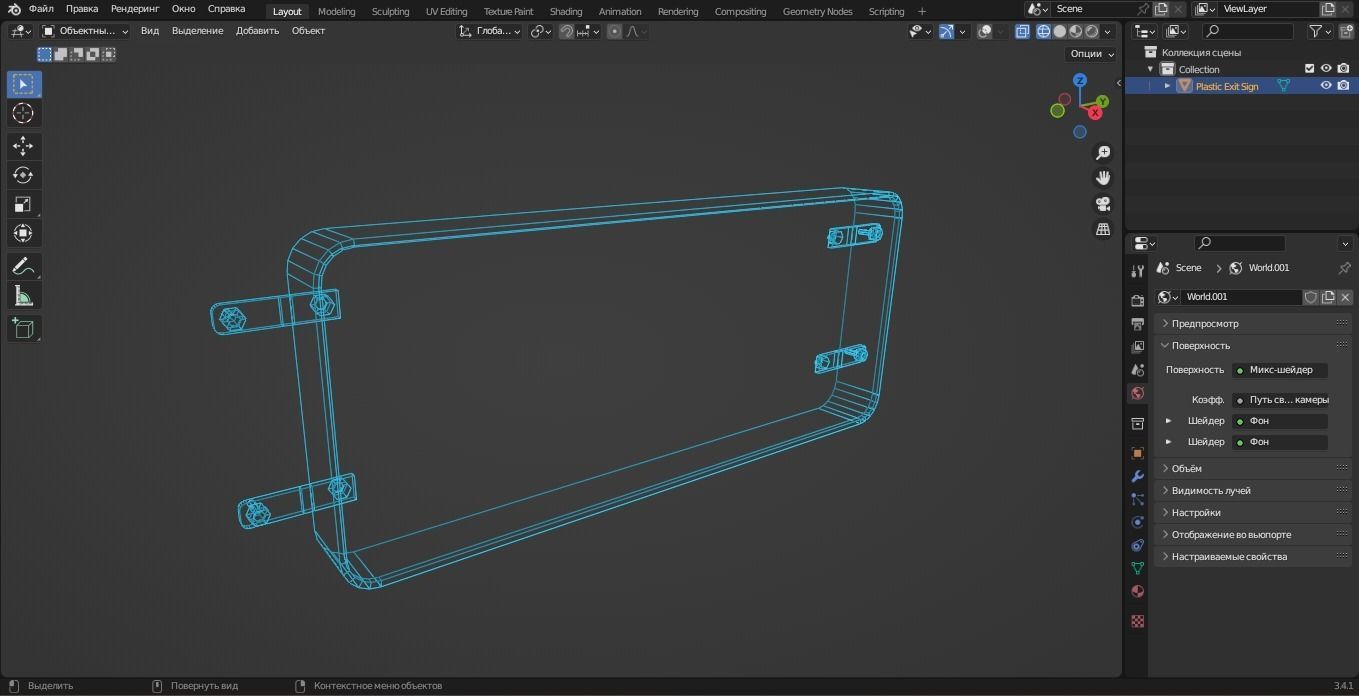Open the Рендеринг menu

[135, 8]
